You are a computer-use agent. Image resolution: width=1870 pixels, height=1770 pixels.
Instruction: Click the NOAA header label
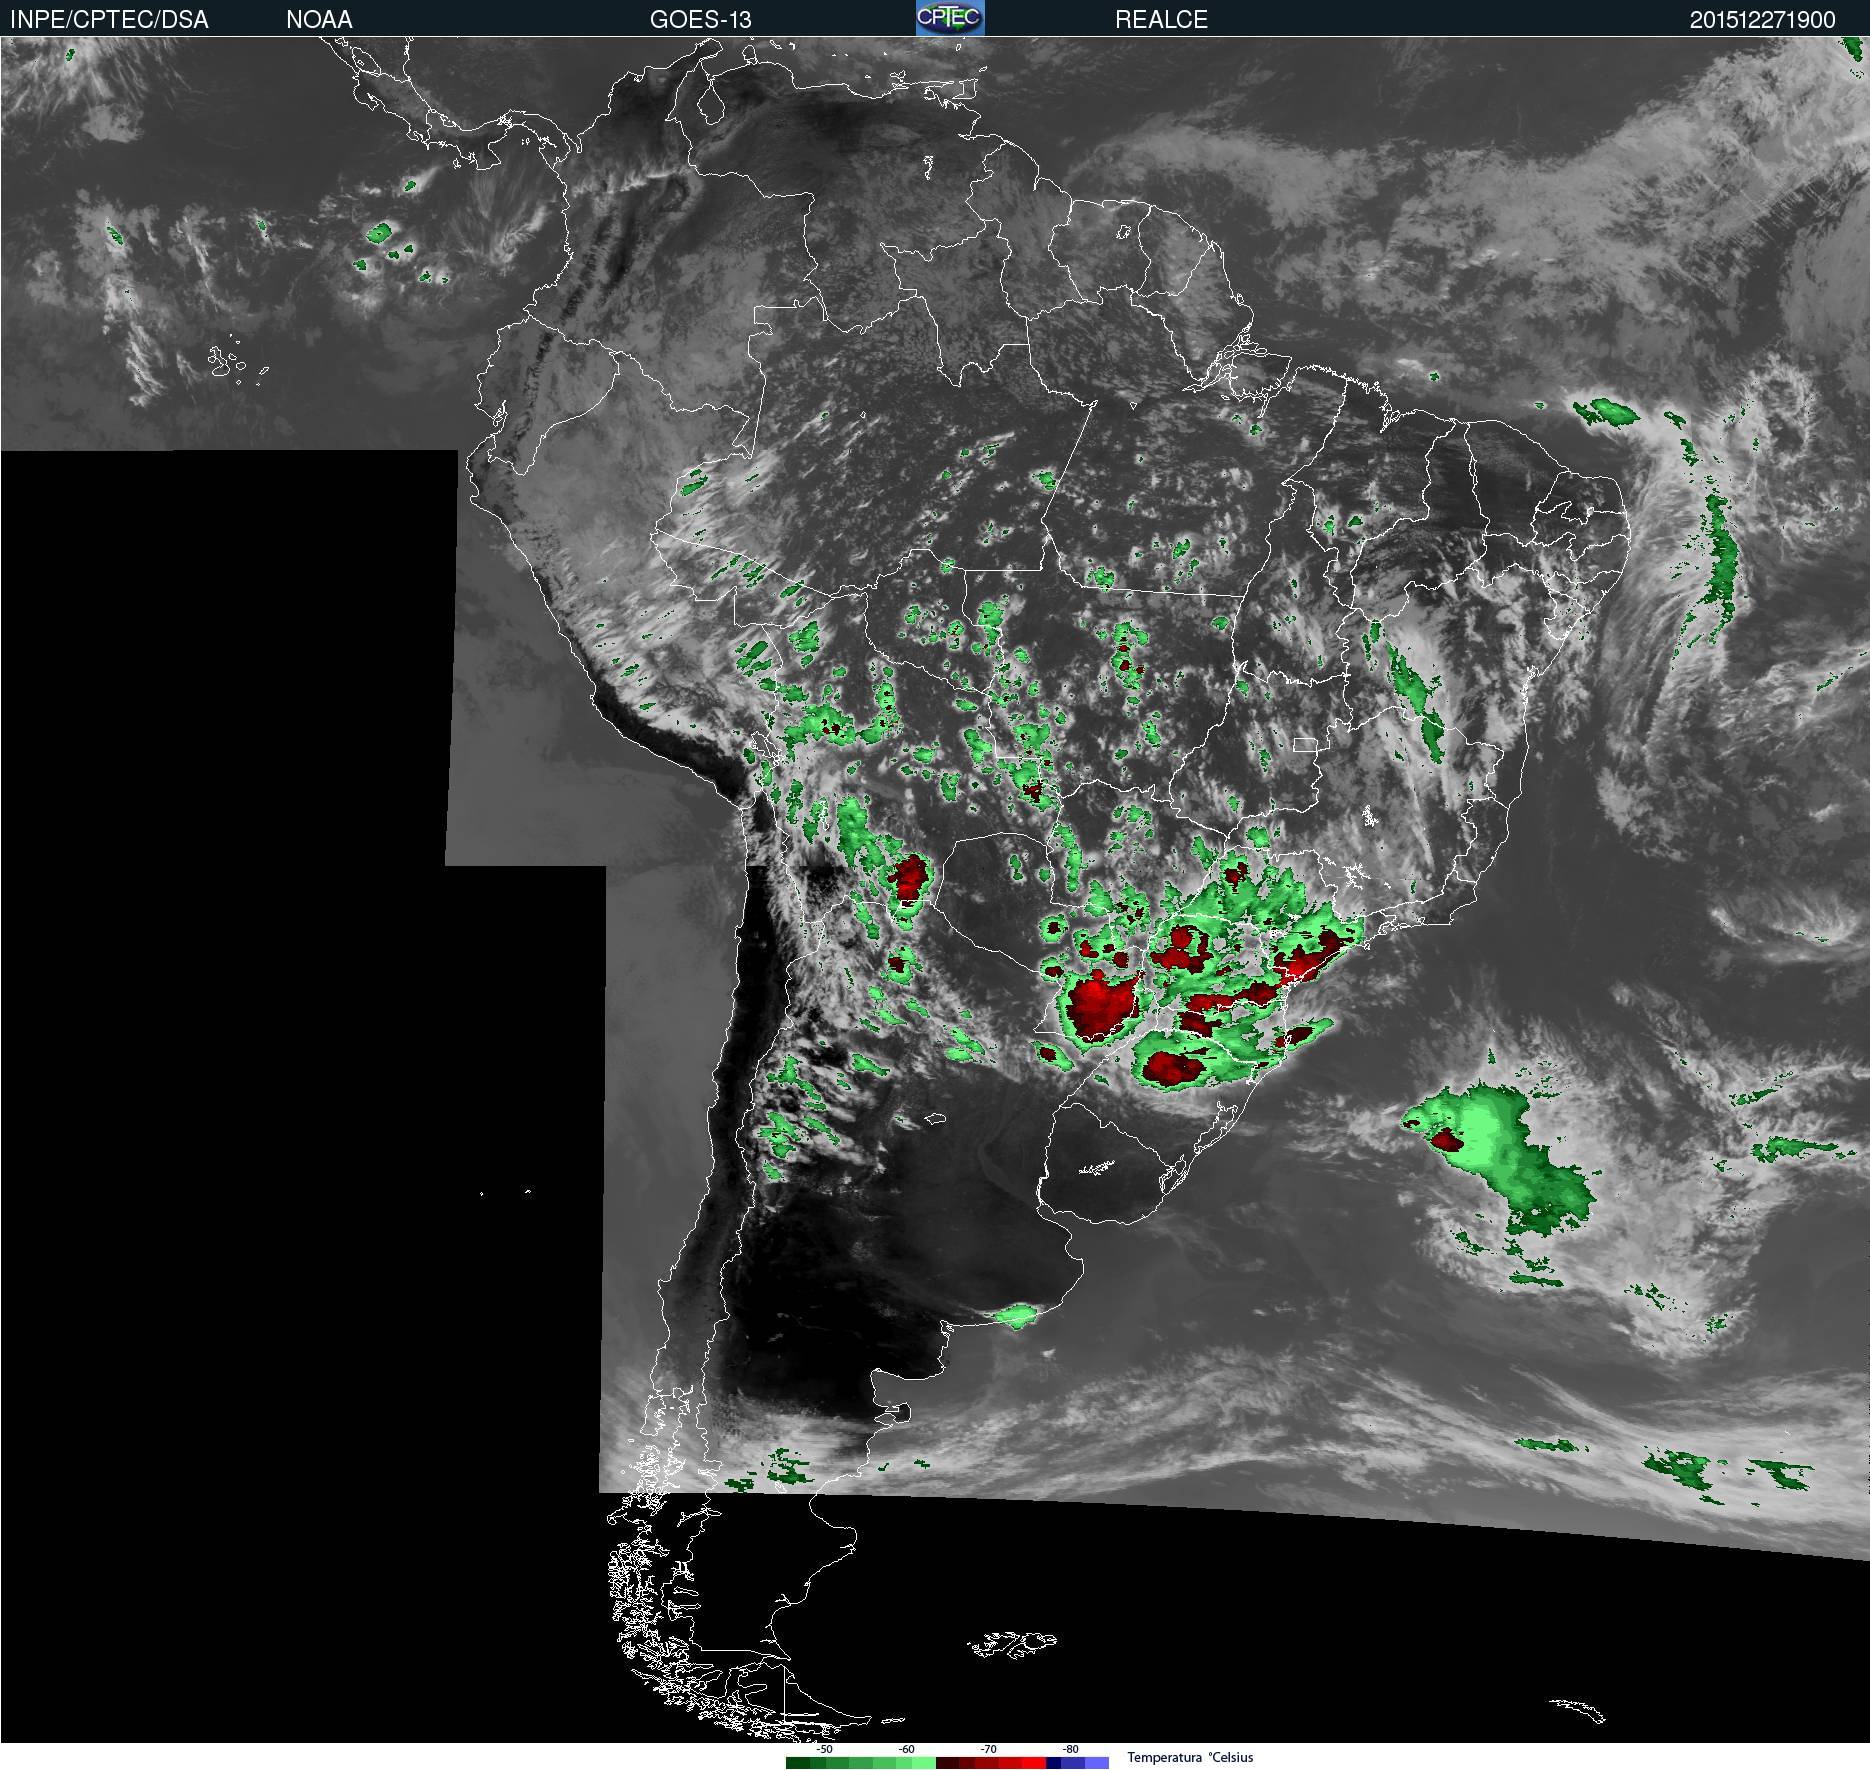(x=319, y=19)
